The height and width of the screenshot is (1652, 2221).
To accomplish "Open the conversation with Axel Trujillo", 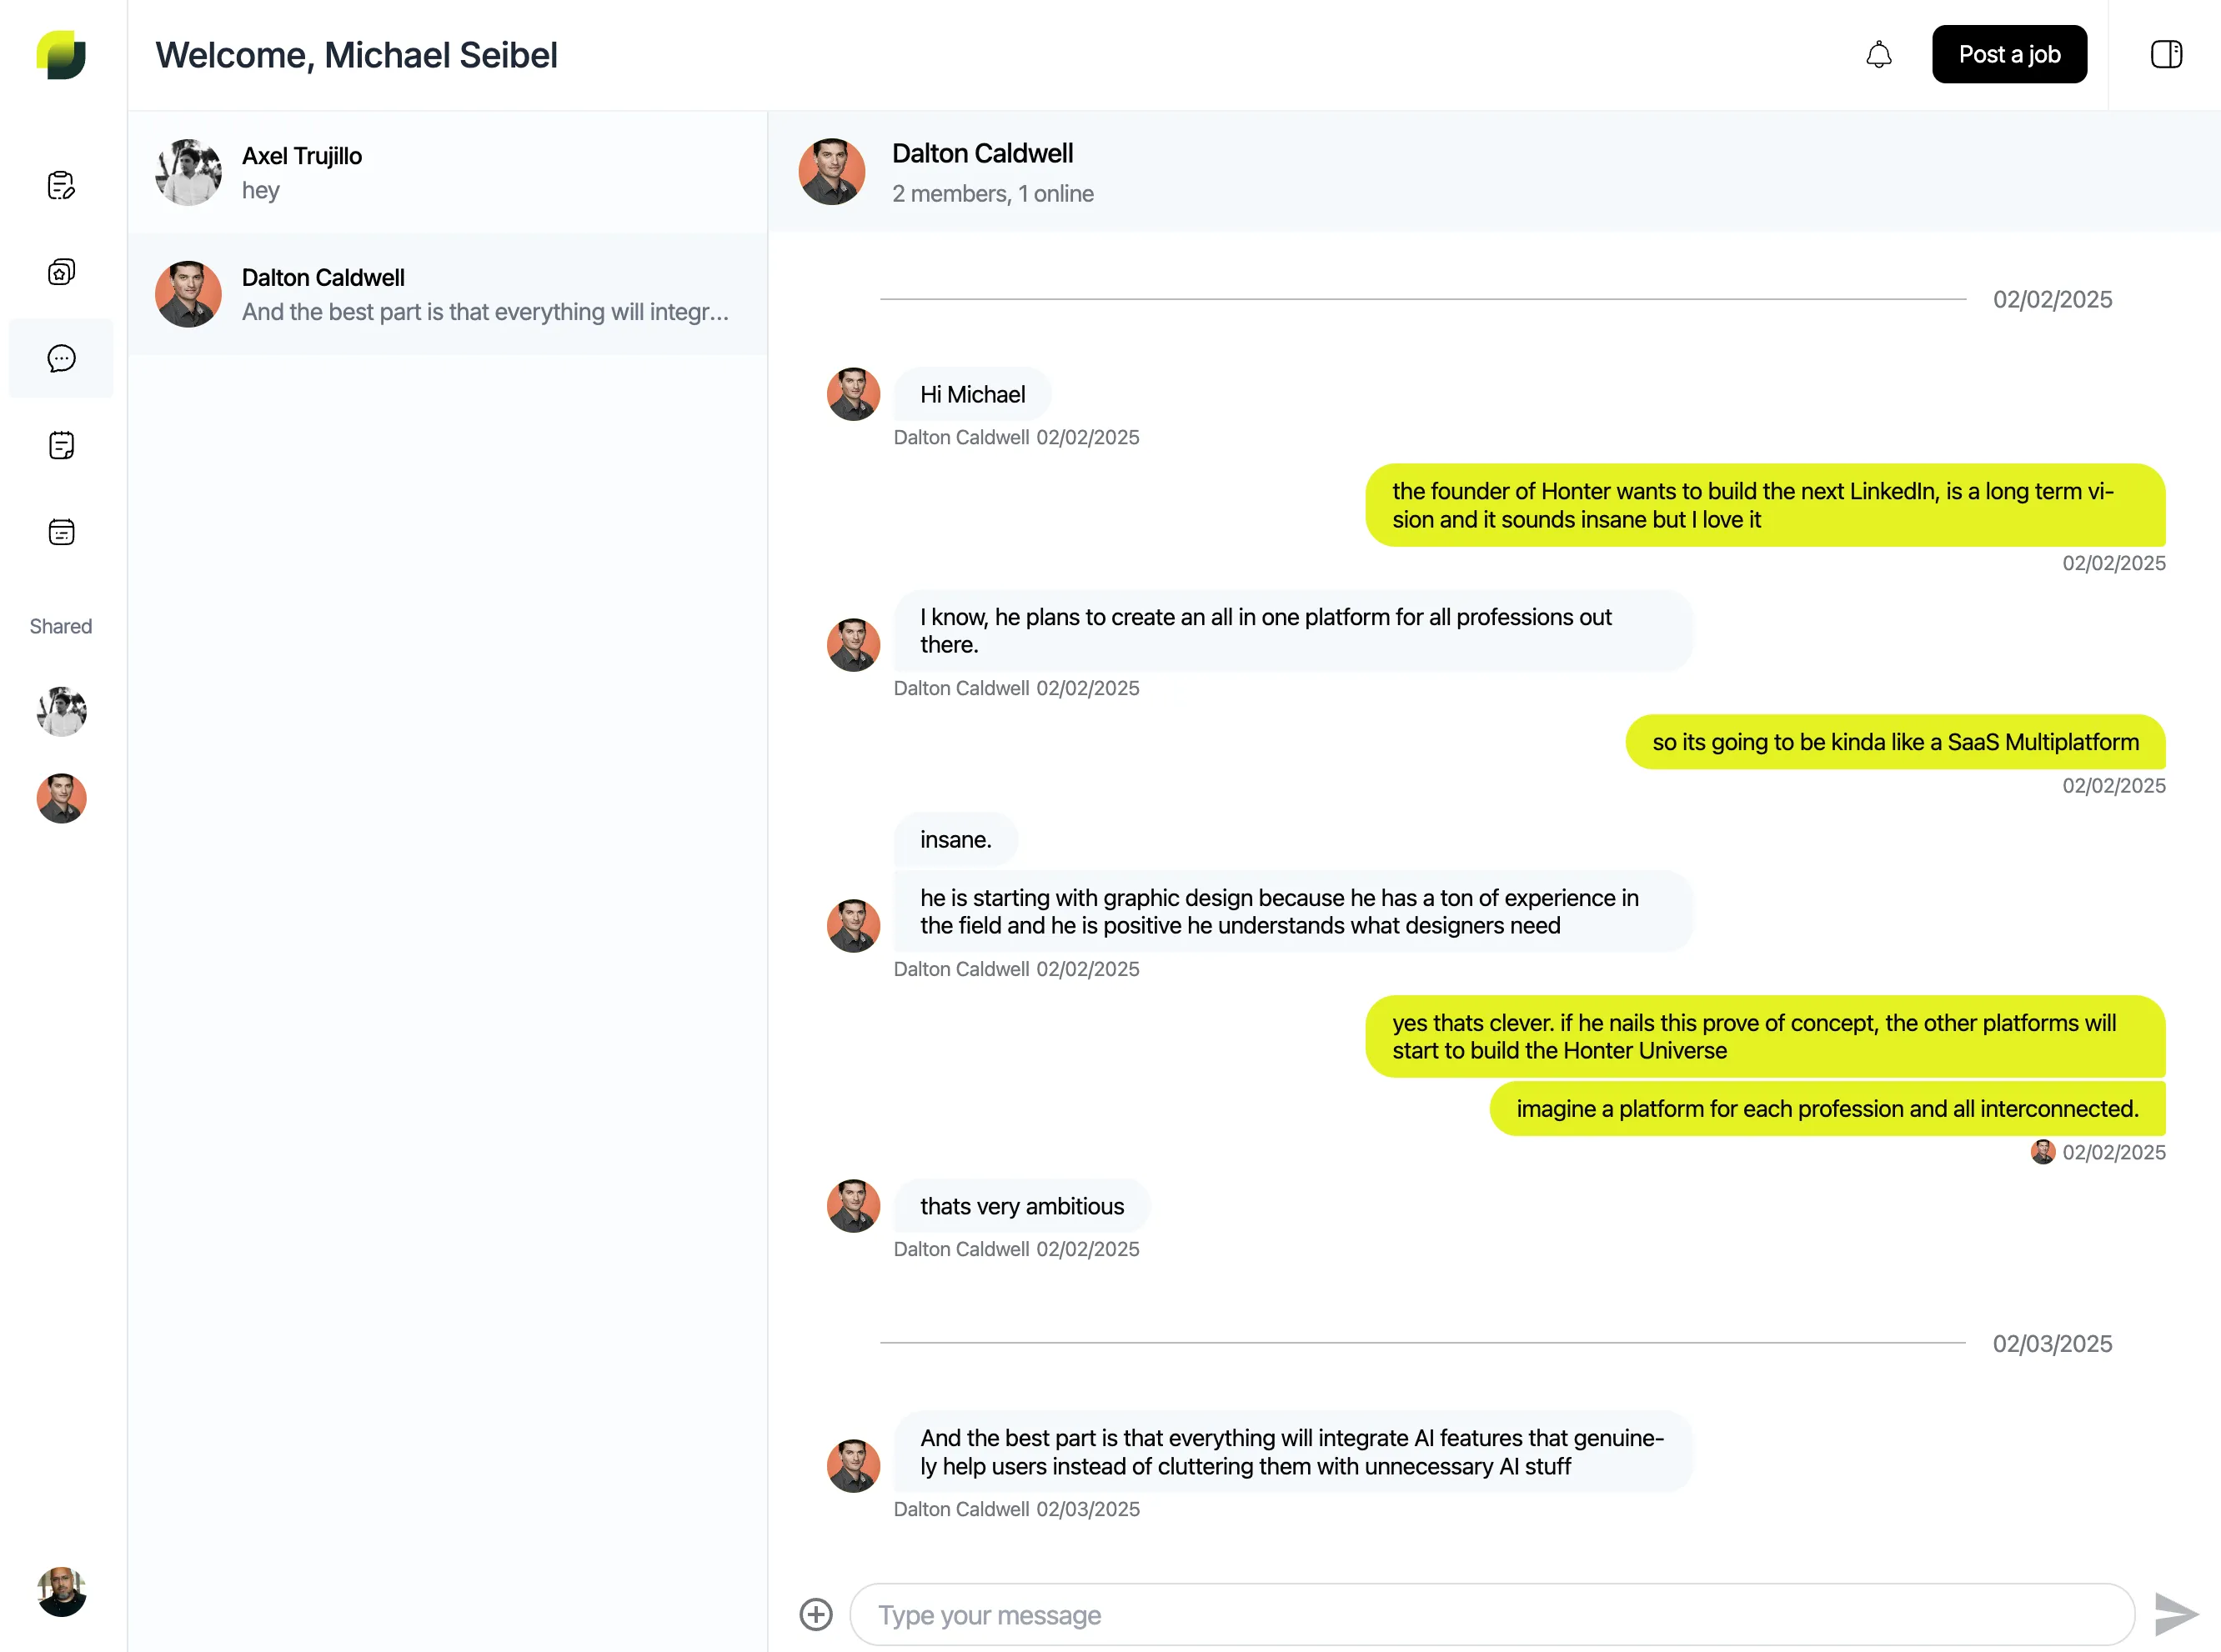I will point(447,172).
